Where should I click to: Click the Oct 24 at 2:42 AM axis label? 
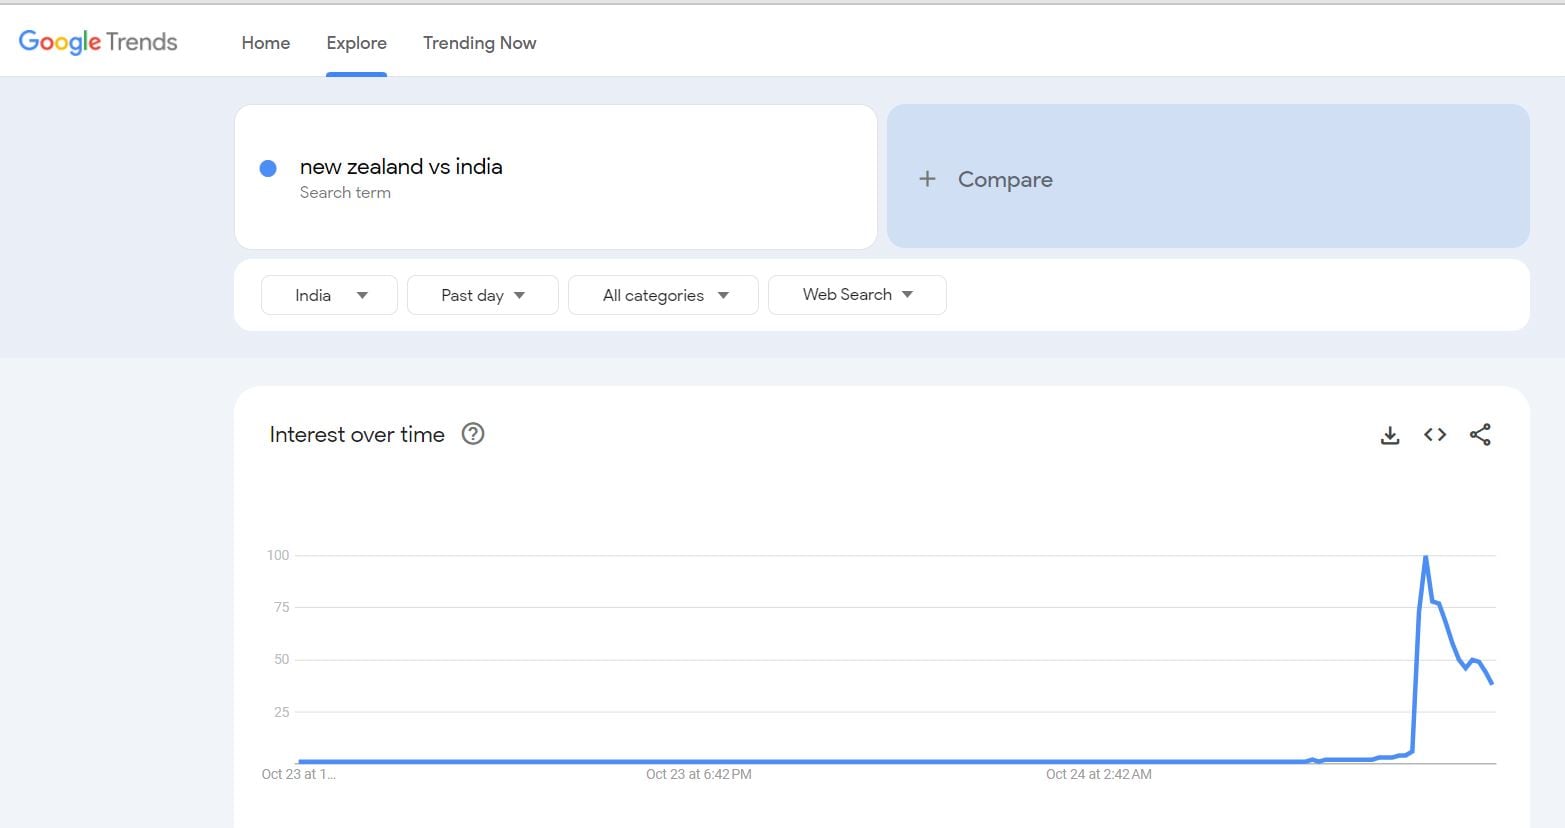[1098, 774]
